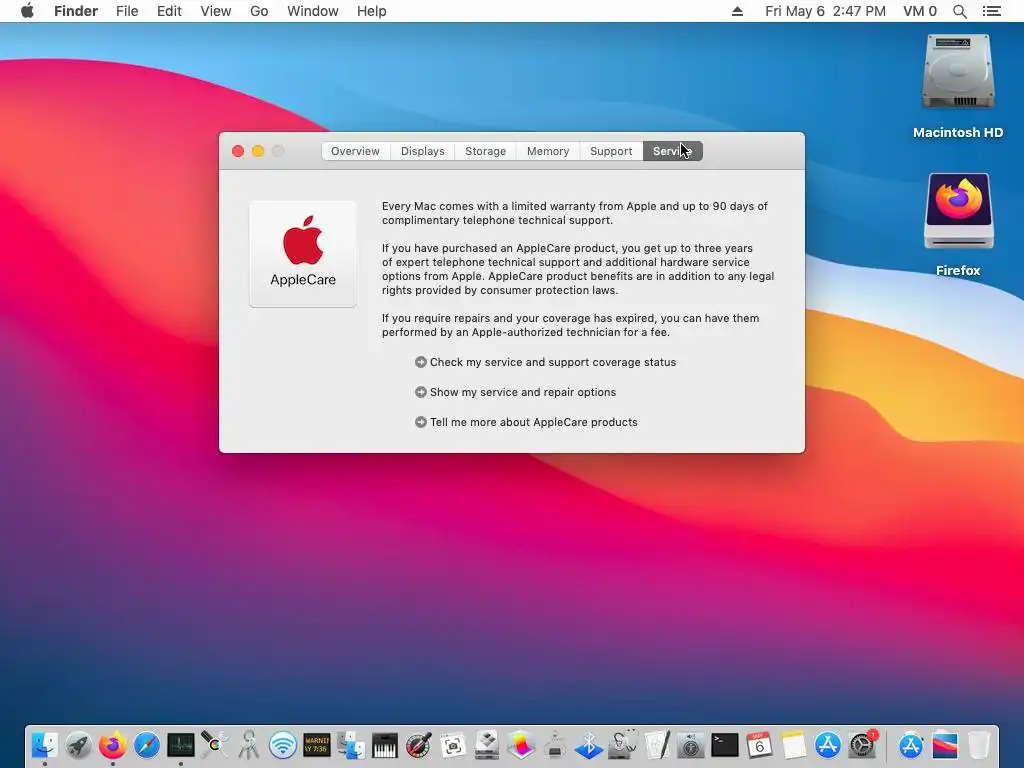Open Grapher app in the Dock
1024x768 pixels.
point(520,745)
